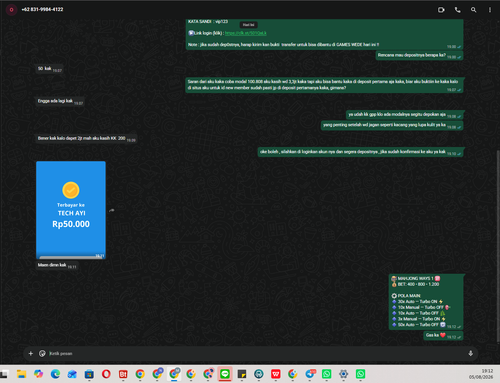
Task: Select the 'Saran dari aku kaka' message
Action: [x=324, y=85]
